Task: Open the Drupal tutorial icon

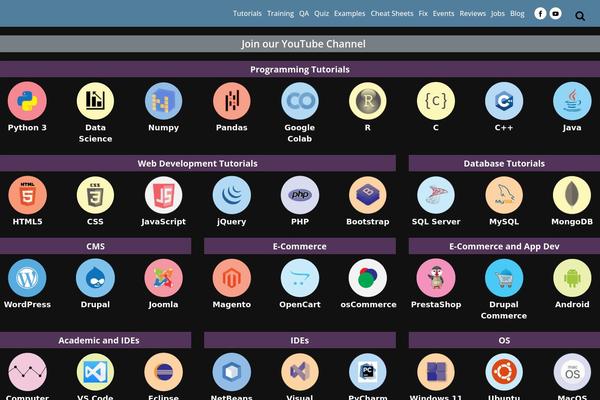Action: click(x=95, y=278)
